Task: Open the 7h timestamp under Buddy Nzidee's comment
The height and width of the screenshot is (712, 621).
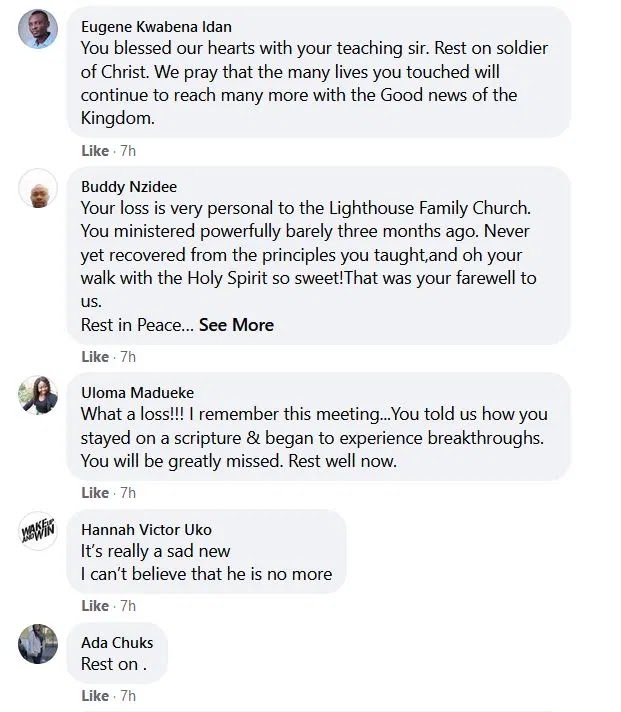Action: coord(128,357)
